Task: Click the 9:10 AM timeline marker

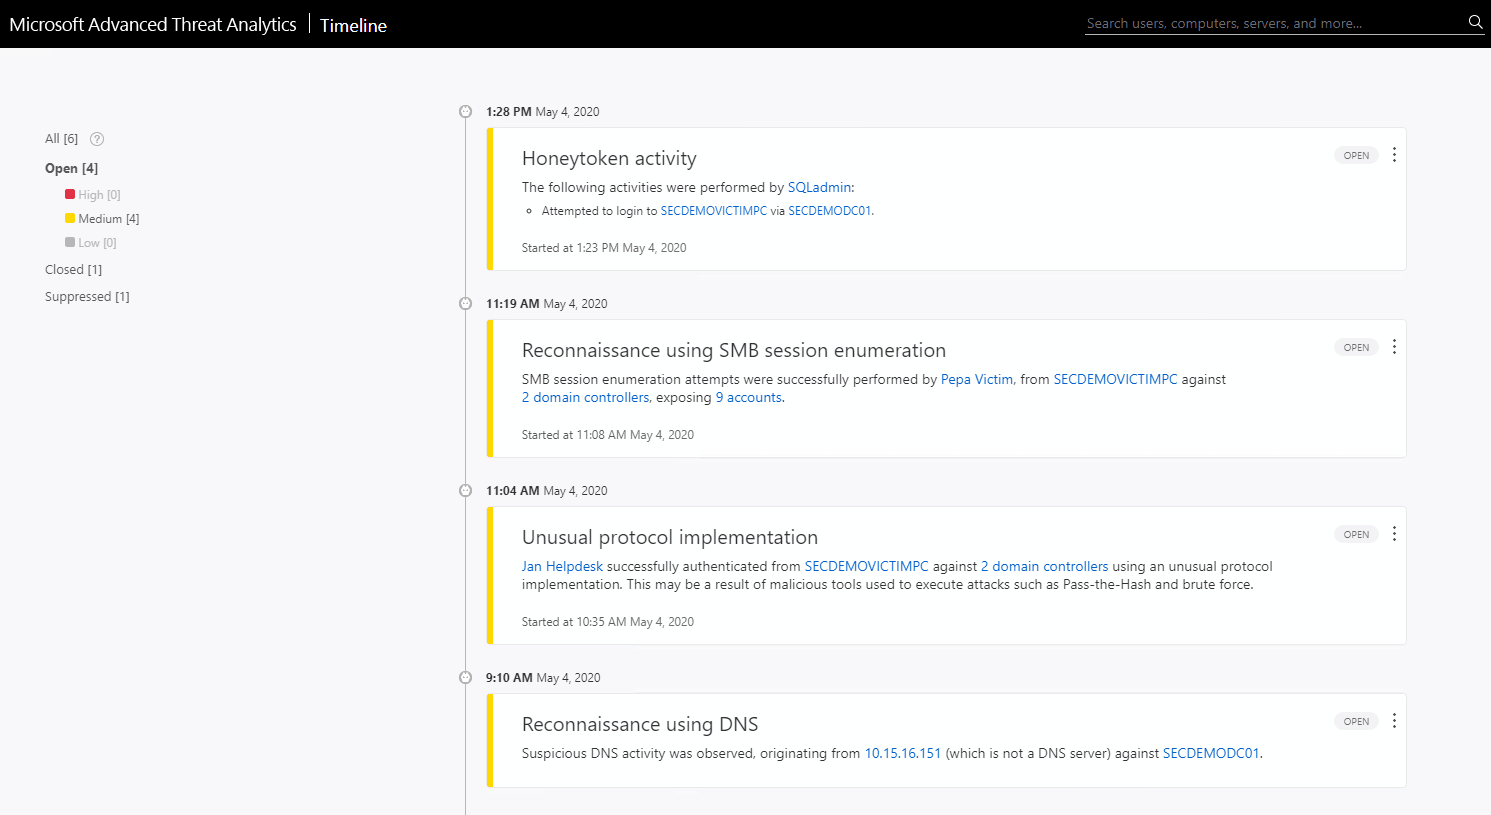Action: 465,678
